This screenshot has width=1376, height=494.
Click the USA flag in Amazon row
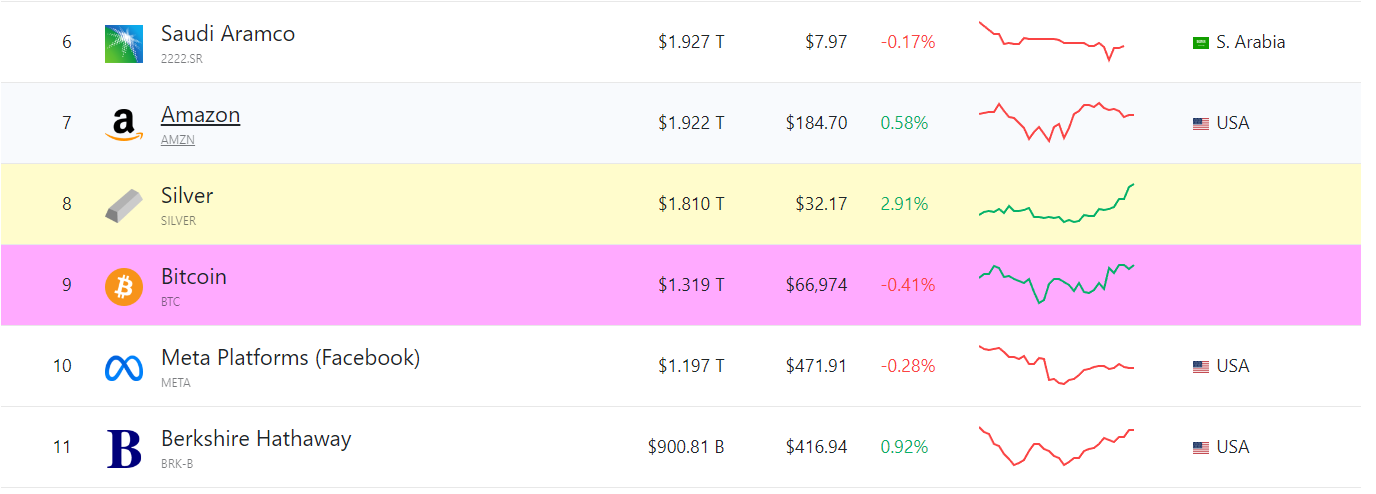pos(1201,124)
